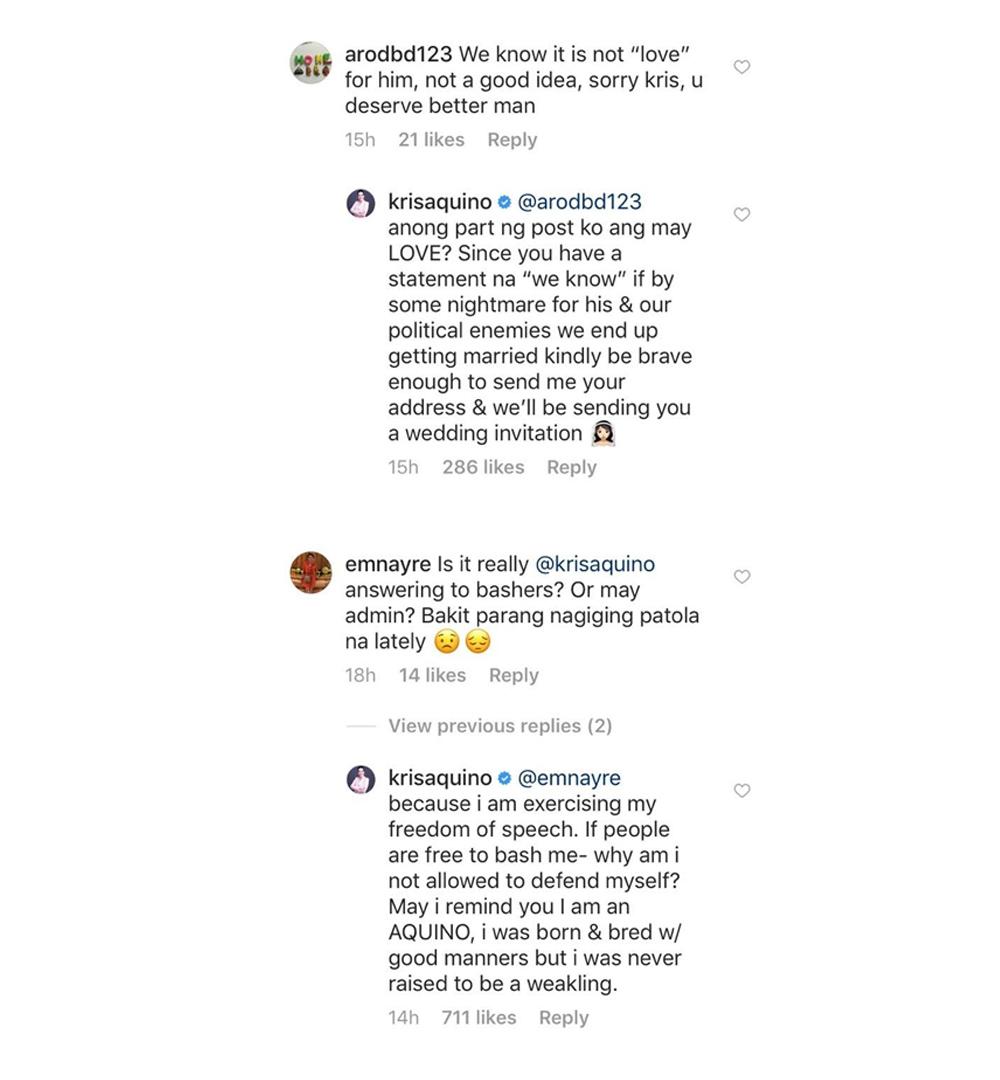Screen dimensions: 1000x1080
Task: Show who gave 711 likes
Action: pos(478,1017)
